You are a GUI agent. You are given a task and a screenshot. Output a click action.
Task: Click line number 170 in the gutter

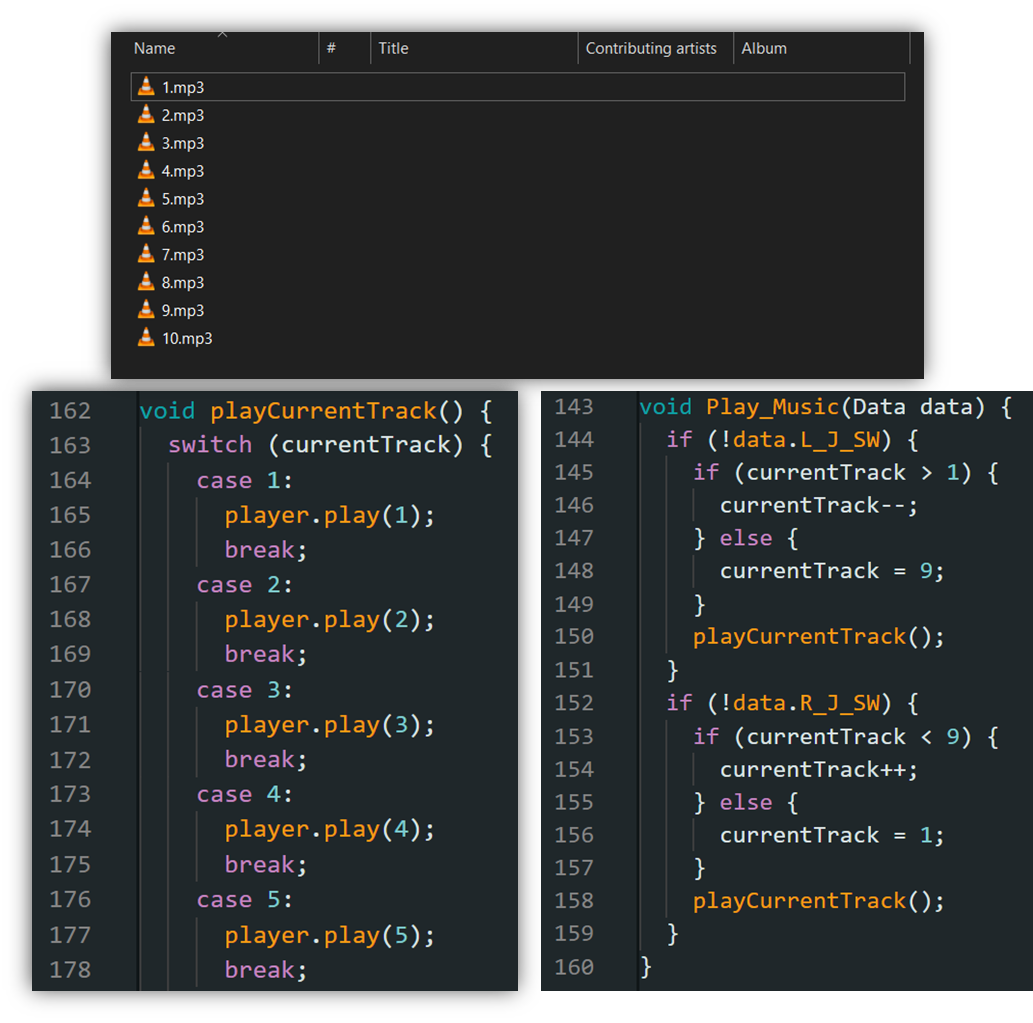tap(70, 690)
